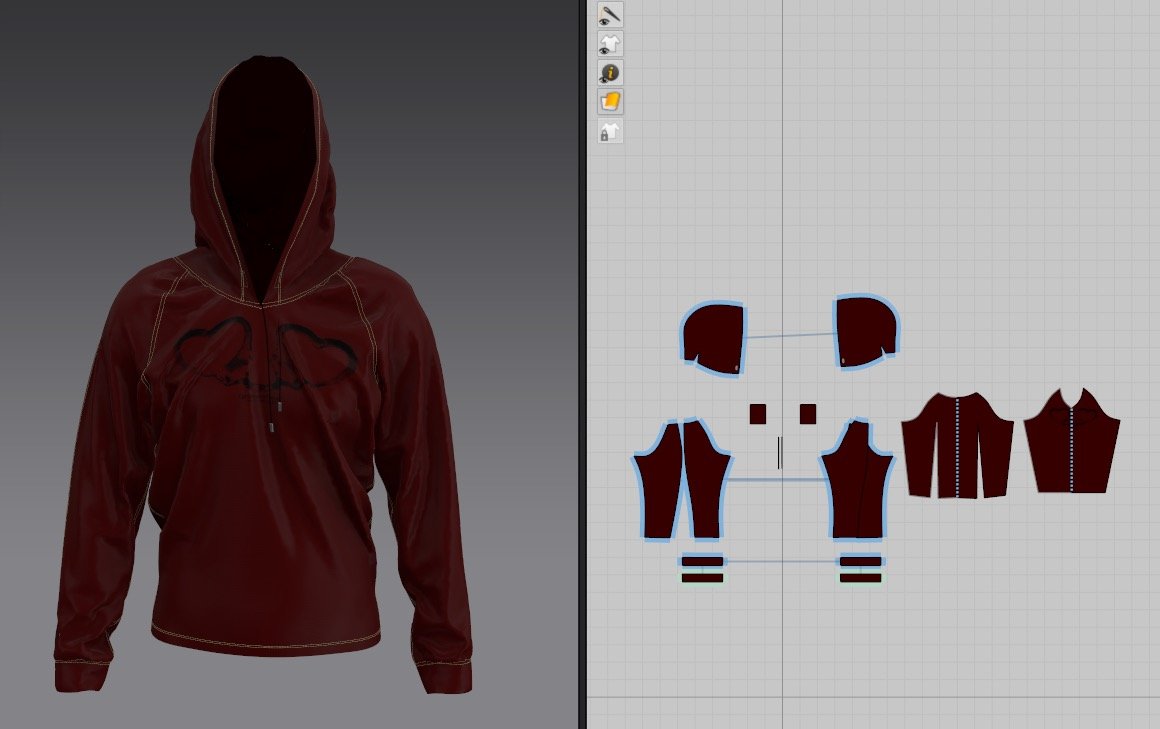Screen dimensions: 1160x729
Task: Select lower left cuff band strip
Action: point(702,577)
